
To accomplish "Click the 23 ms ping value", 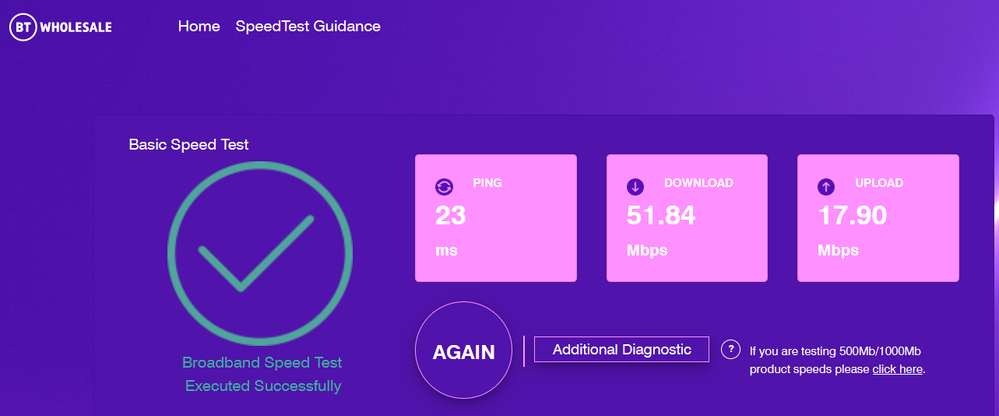I will point(451,215).
